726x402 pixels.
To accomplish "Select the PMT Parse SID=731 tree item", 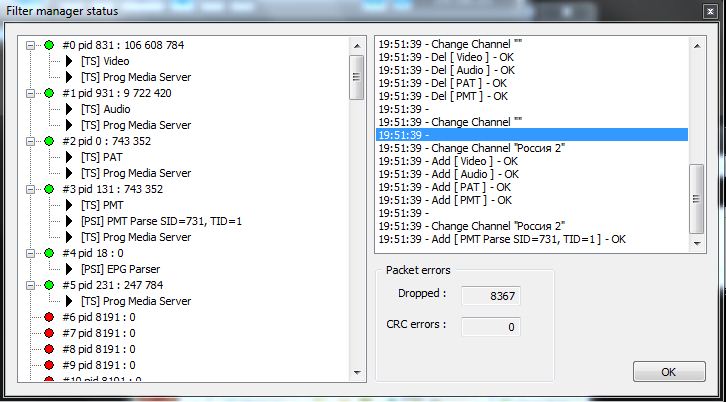I will tap(161, 221).
